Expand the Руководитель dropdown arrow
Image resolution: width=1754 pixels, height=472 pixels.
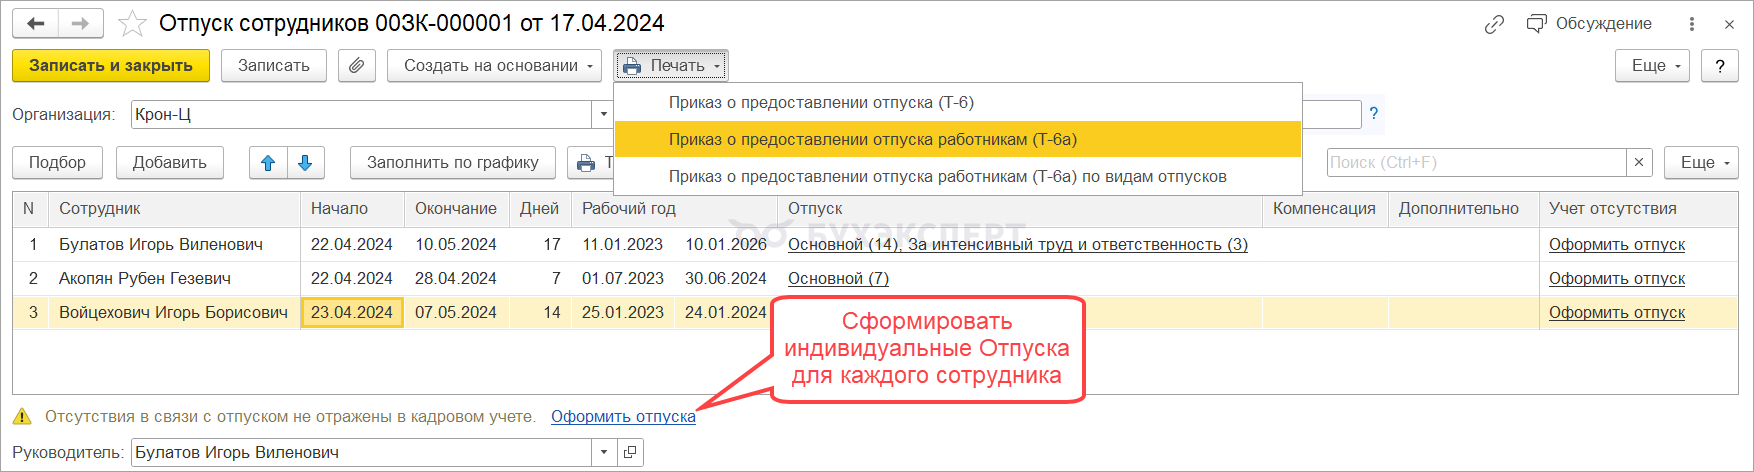point(603,452)
